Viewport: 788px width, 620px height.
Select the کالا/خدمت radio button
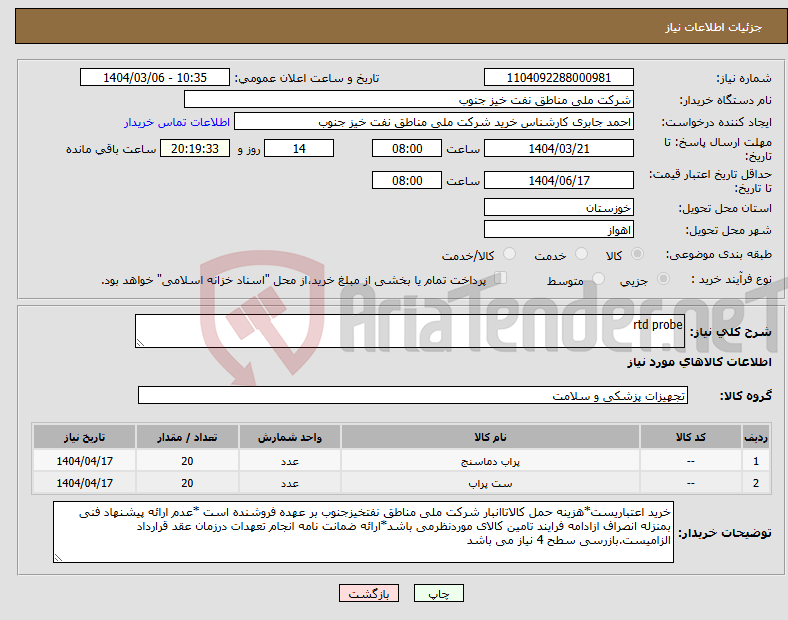(x=509, y=254)
